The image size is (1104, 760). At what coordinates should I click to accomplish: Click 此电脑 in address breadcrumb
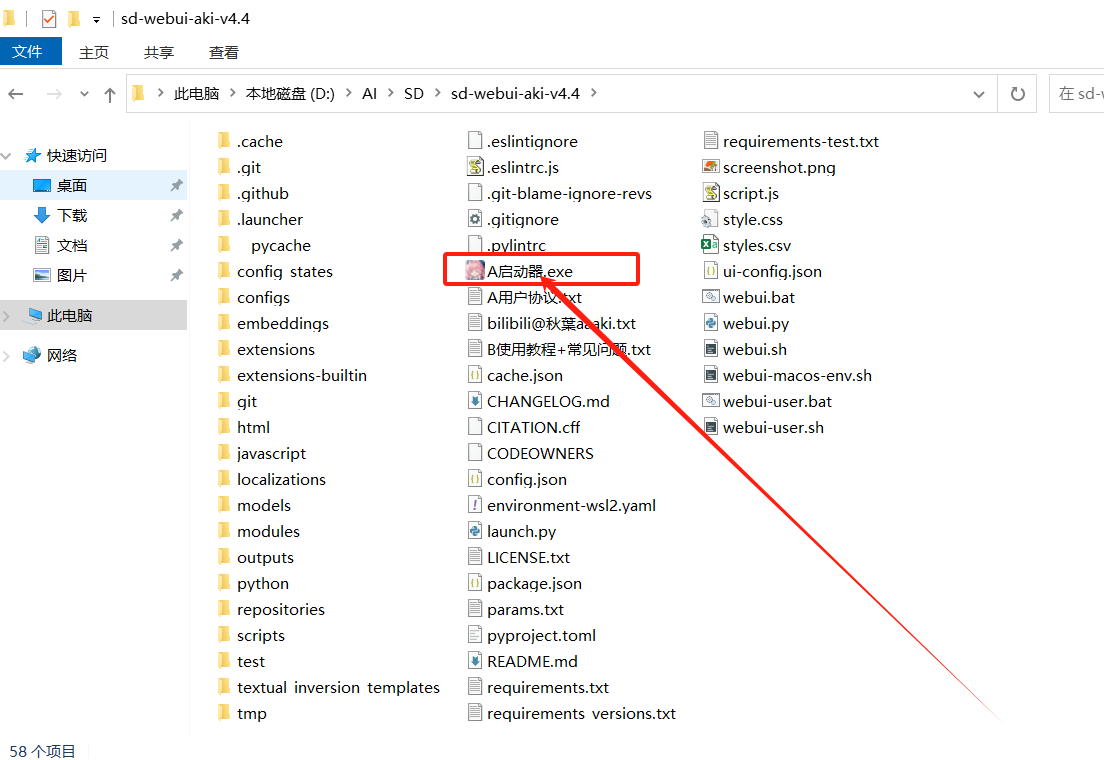196,94
